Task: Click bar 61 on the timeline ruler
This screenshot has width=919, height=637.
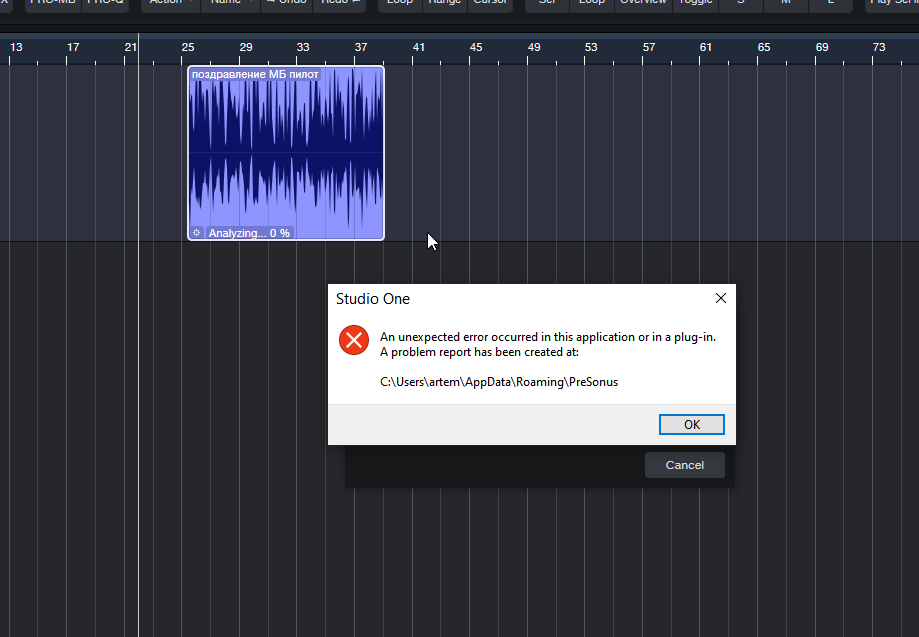Action: point(706,47)
